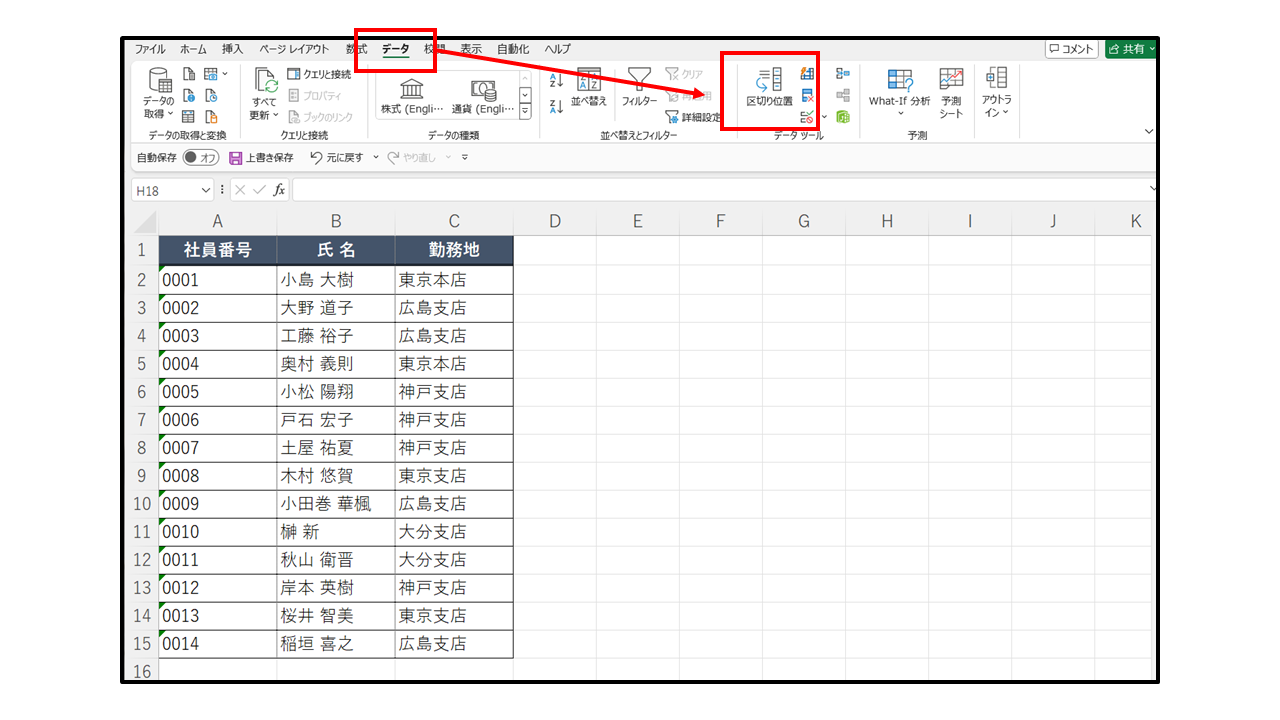Click the 予測シート forecast sheet icon
The height and width of the screenshot is (720, 1280).
coord(951,92)
